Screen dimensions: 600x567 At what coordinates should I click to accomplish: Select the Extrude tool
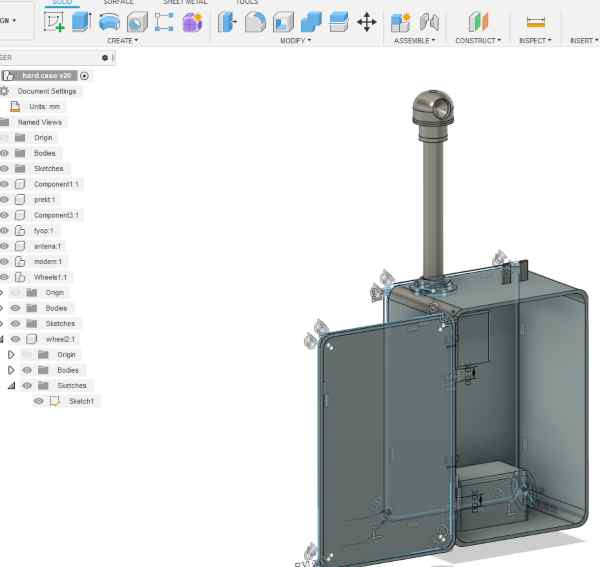[82, 21]
